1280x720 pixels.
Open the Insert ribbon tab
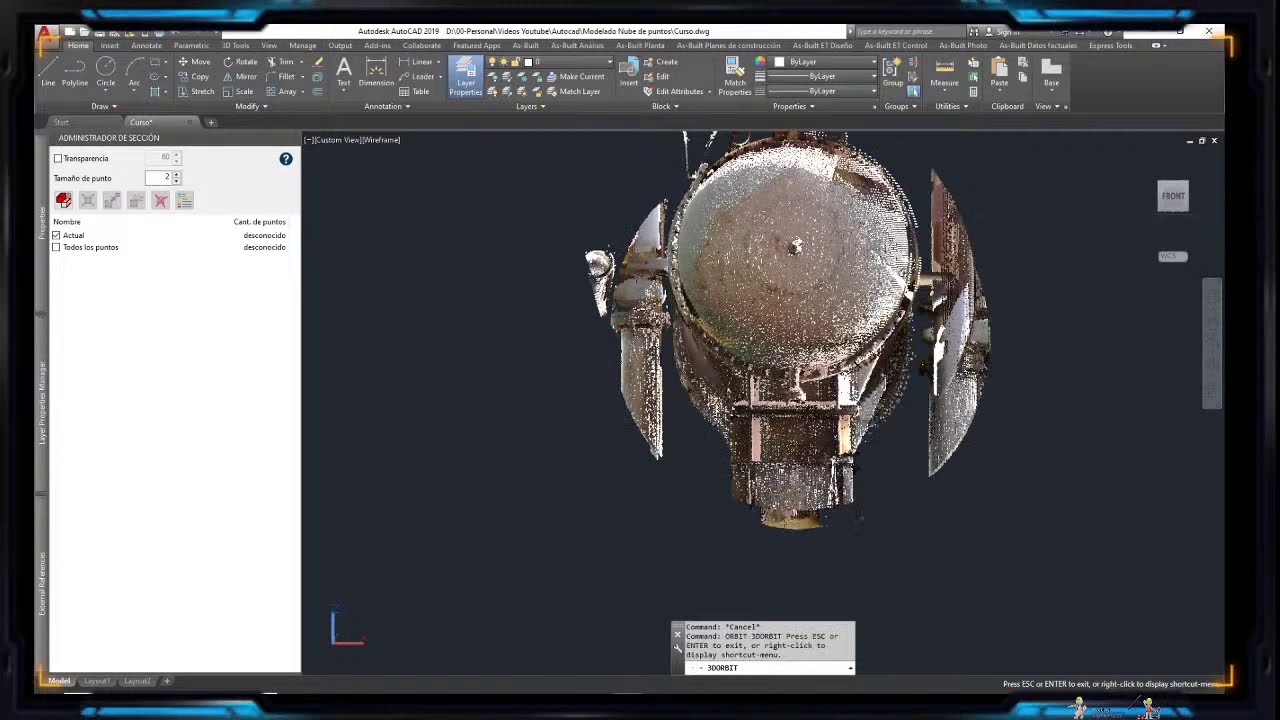[109, 45]
